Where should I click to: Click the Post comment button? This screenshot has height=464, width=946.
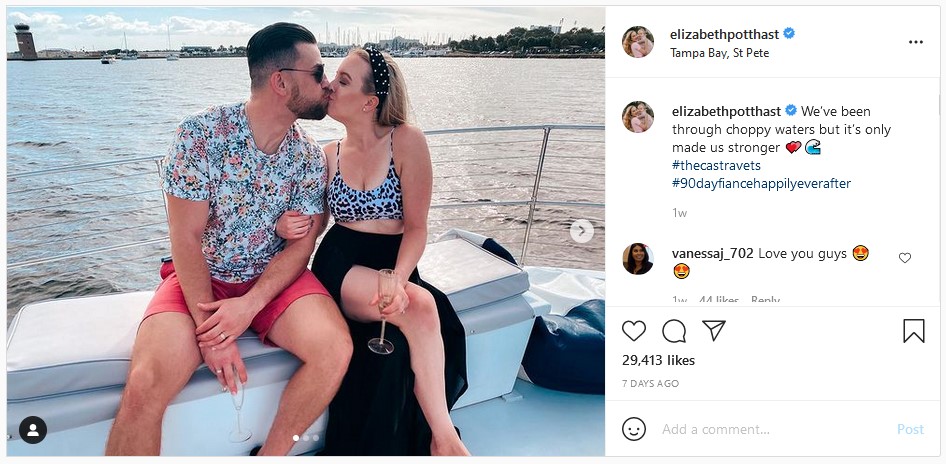click(910, 429)
